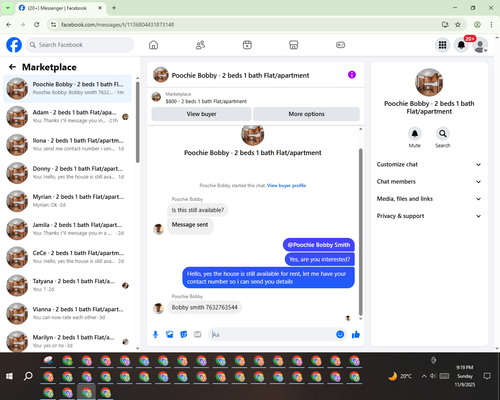500x400 pixels.
Task: Click the listing thumbnail in right panel
Action: (429, 82)
